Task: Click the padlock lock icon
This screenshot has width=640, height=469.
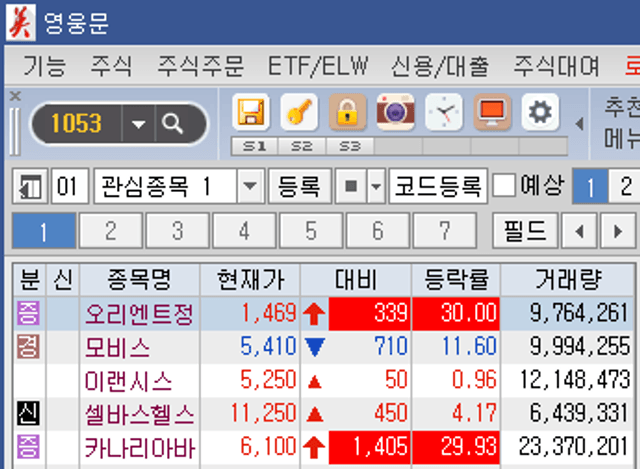Action: pyautogui.click(x=347, y=112)
